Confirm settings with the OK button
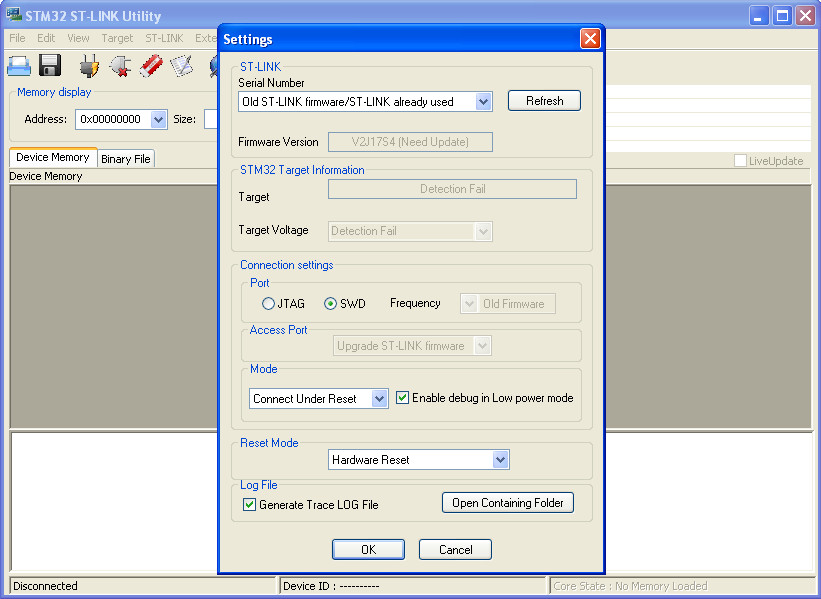Image resolution: width=821 pixels, height=599 pixels. [368, 549]
